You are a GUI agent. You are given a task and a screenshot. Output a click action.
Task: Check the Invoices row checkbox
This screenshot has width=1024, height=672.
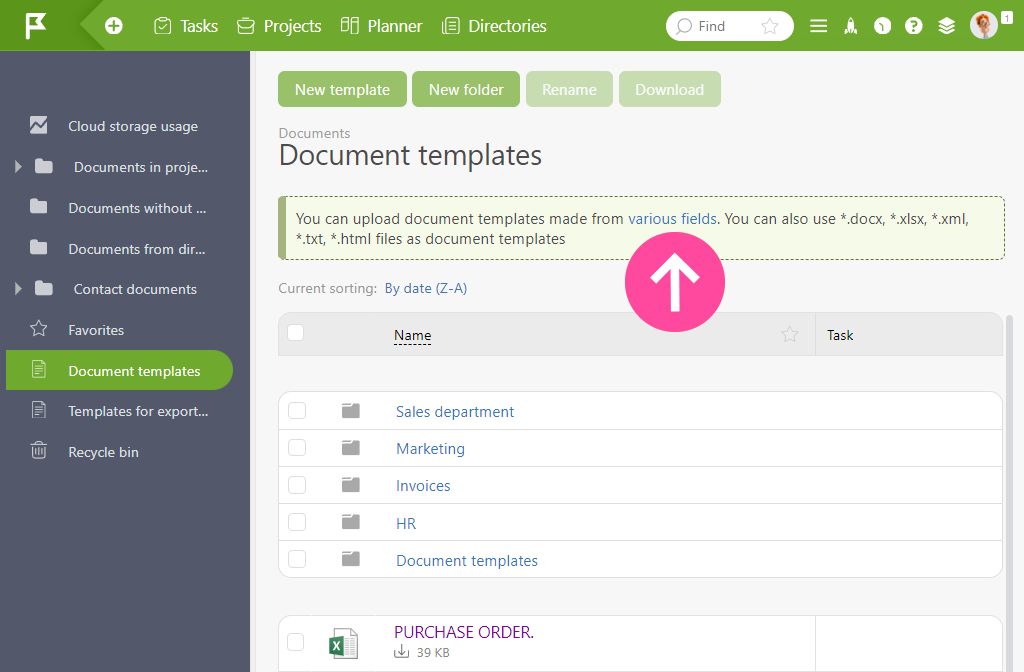coord(297,485)
